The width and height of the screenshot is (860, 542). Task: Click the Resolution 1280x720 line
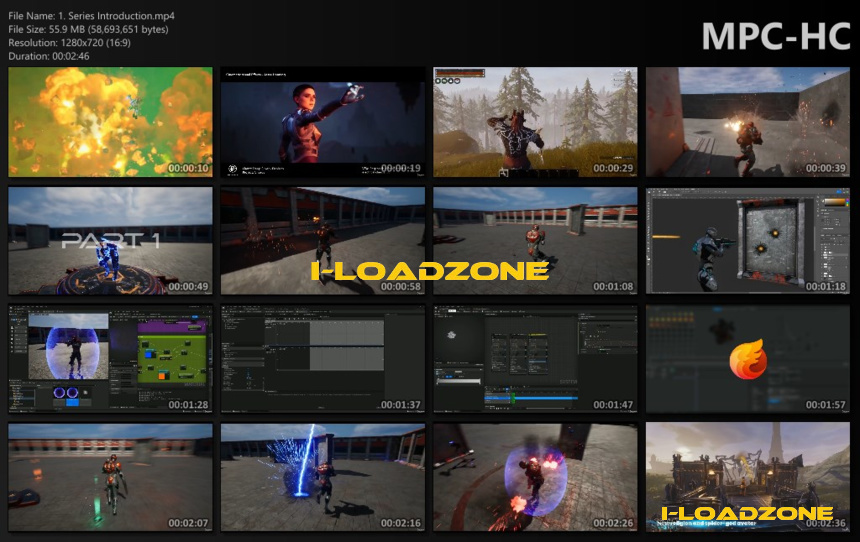69,42
